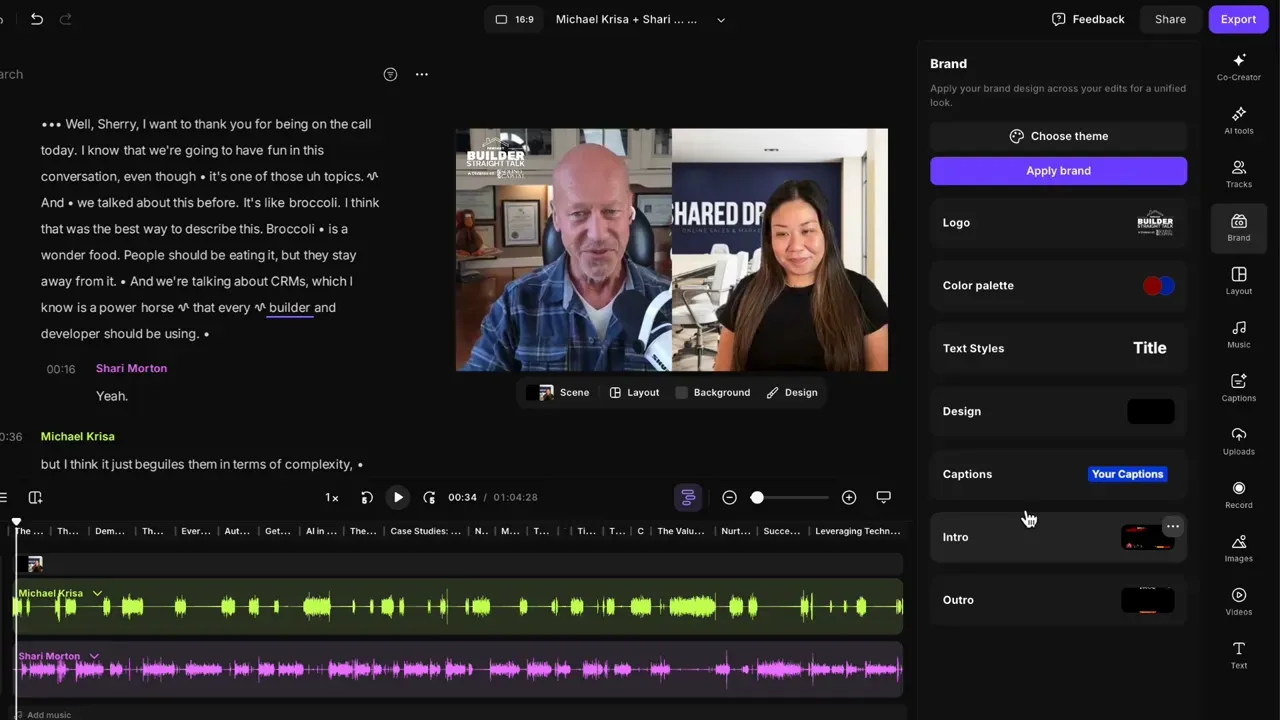The image size is (1280, 720).
Task: Open the AI tools panel
Action: 1239,117
